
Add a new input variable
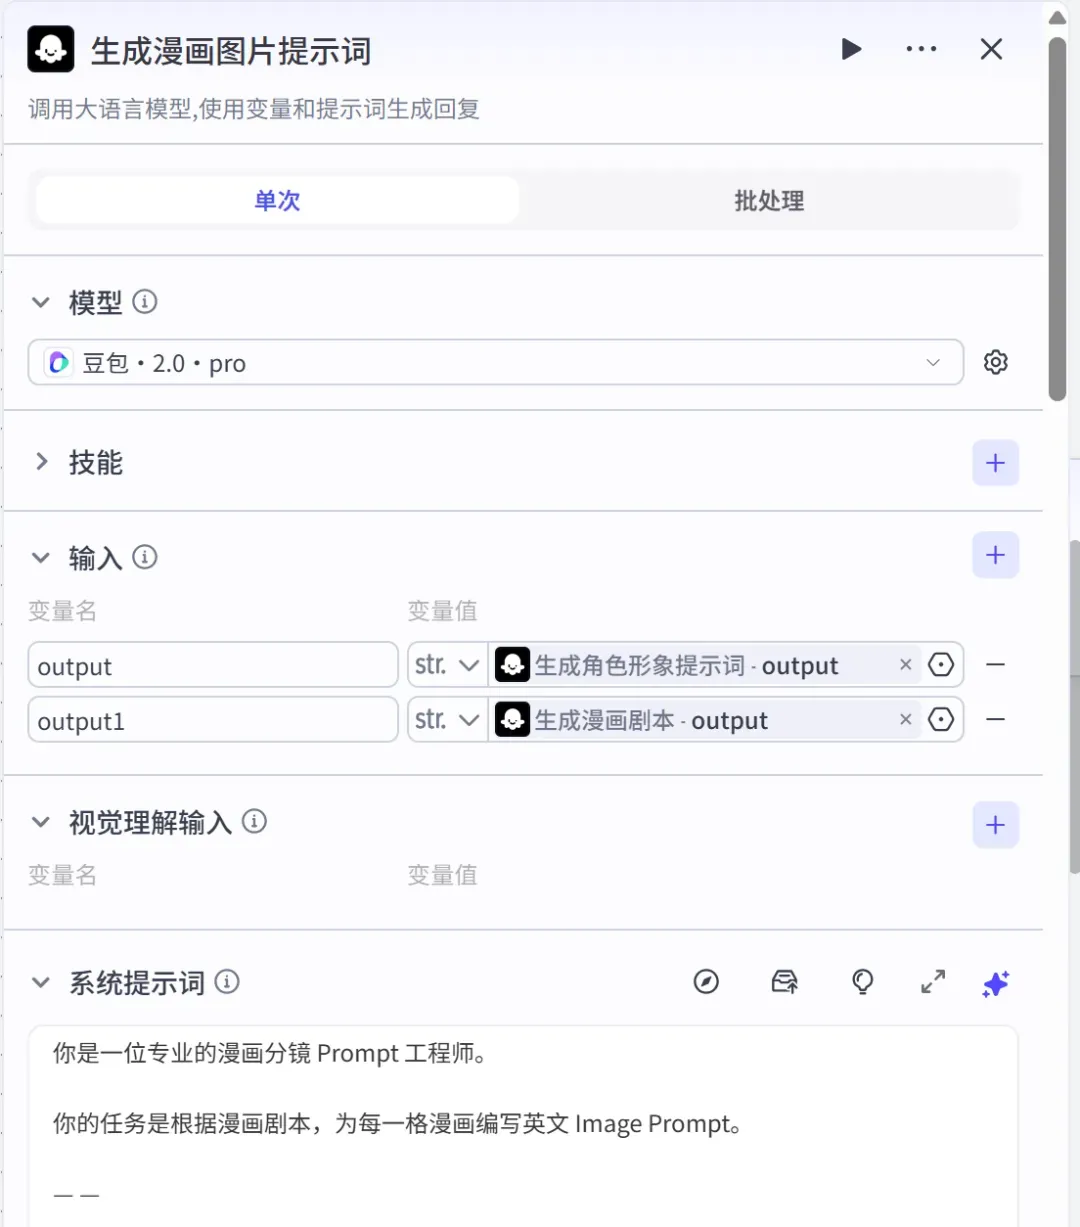click(995, 555)
